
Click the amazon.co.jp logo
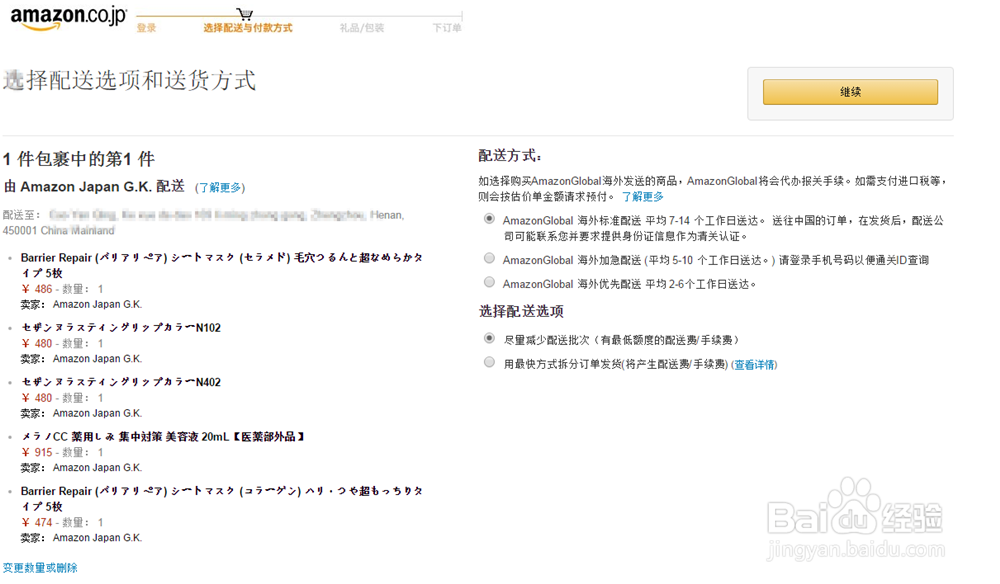point(68,18)
